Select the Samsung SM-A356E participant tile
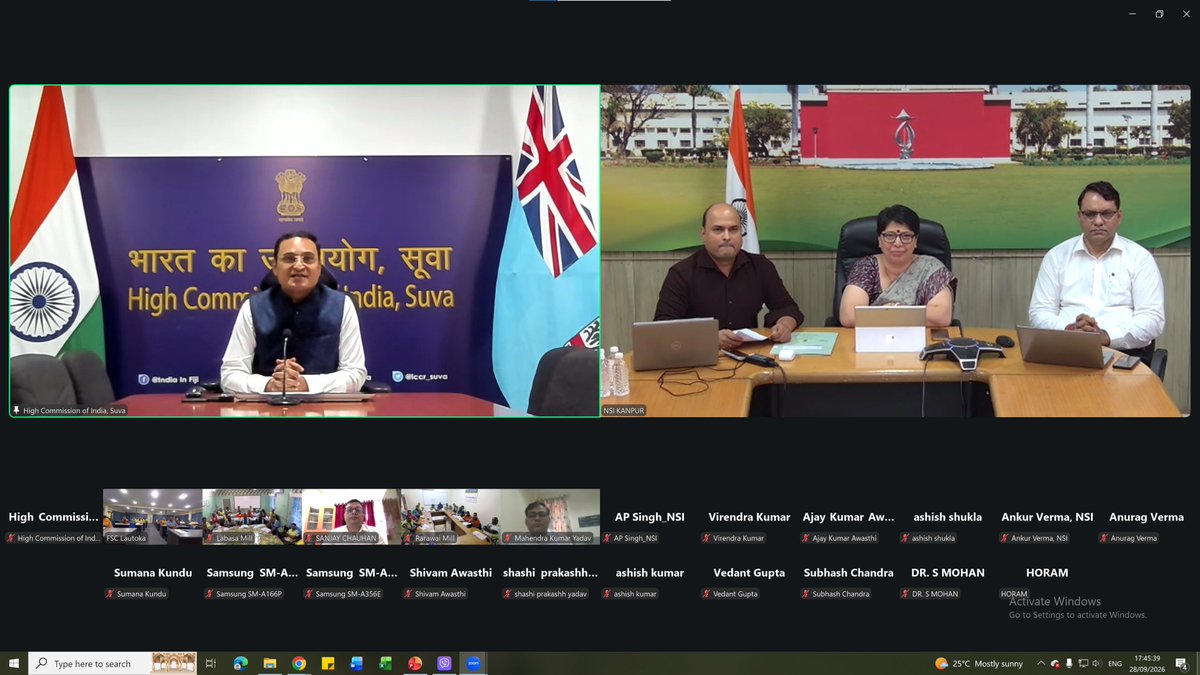 pos(351,573)
